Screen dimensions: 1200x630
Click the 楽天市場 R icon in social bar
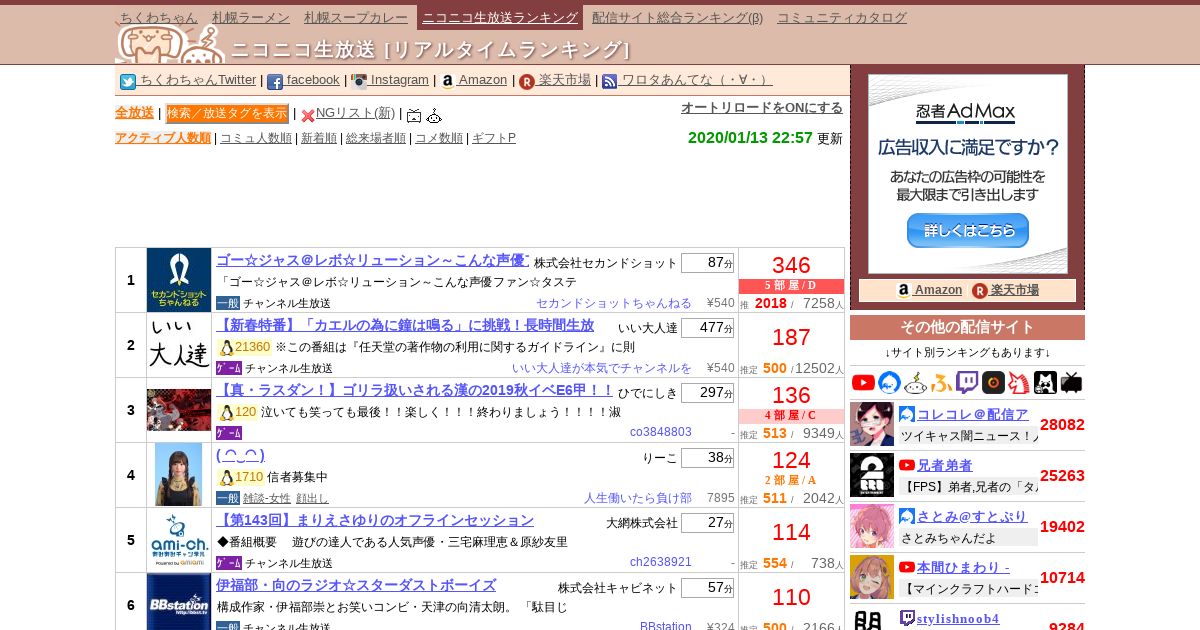[x=527, y=82]
